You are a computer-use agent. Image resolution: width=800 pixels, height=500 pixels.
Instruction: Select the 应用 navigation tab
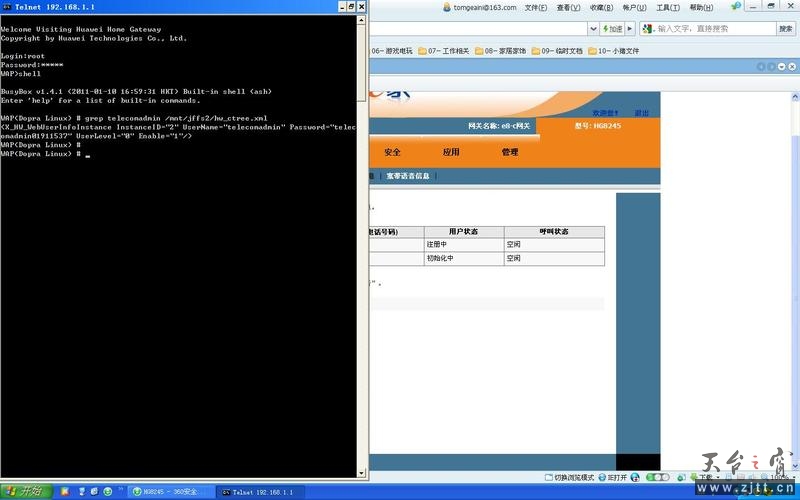tap(451, 152)
